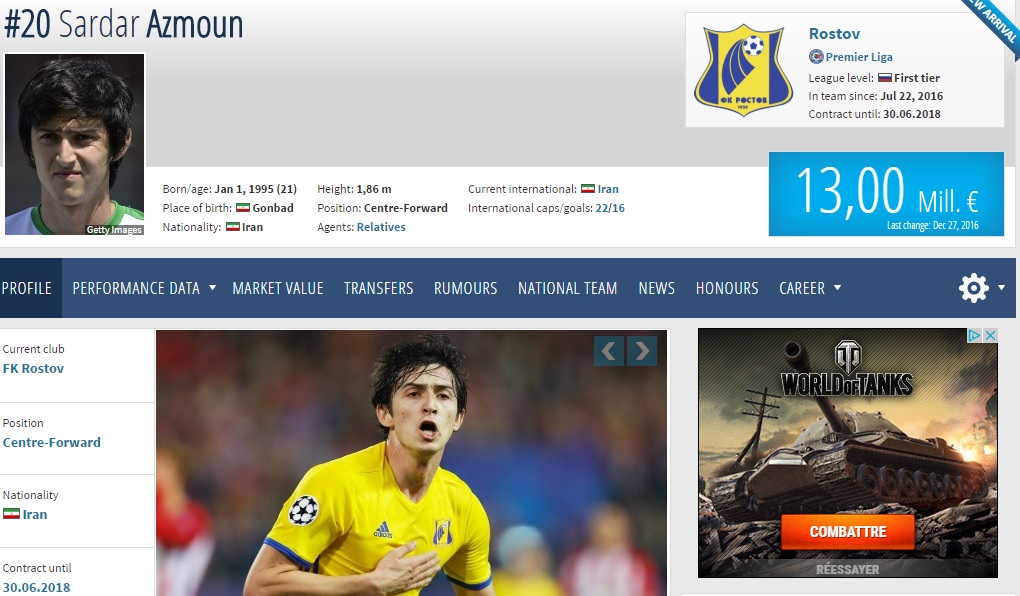Click the AdChoices info icon
1020x596 pixels.
974,336
